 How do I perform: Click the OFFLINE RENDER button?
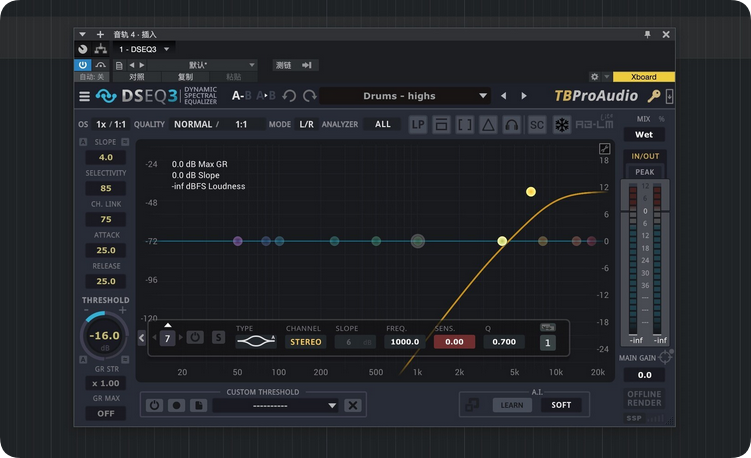pyautogui.click(x=645, y=399)
